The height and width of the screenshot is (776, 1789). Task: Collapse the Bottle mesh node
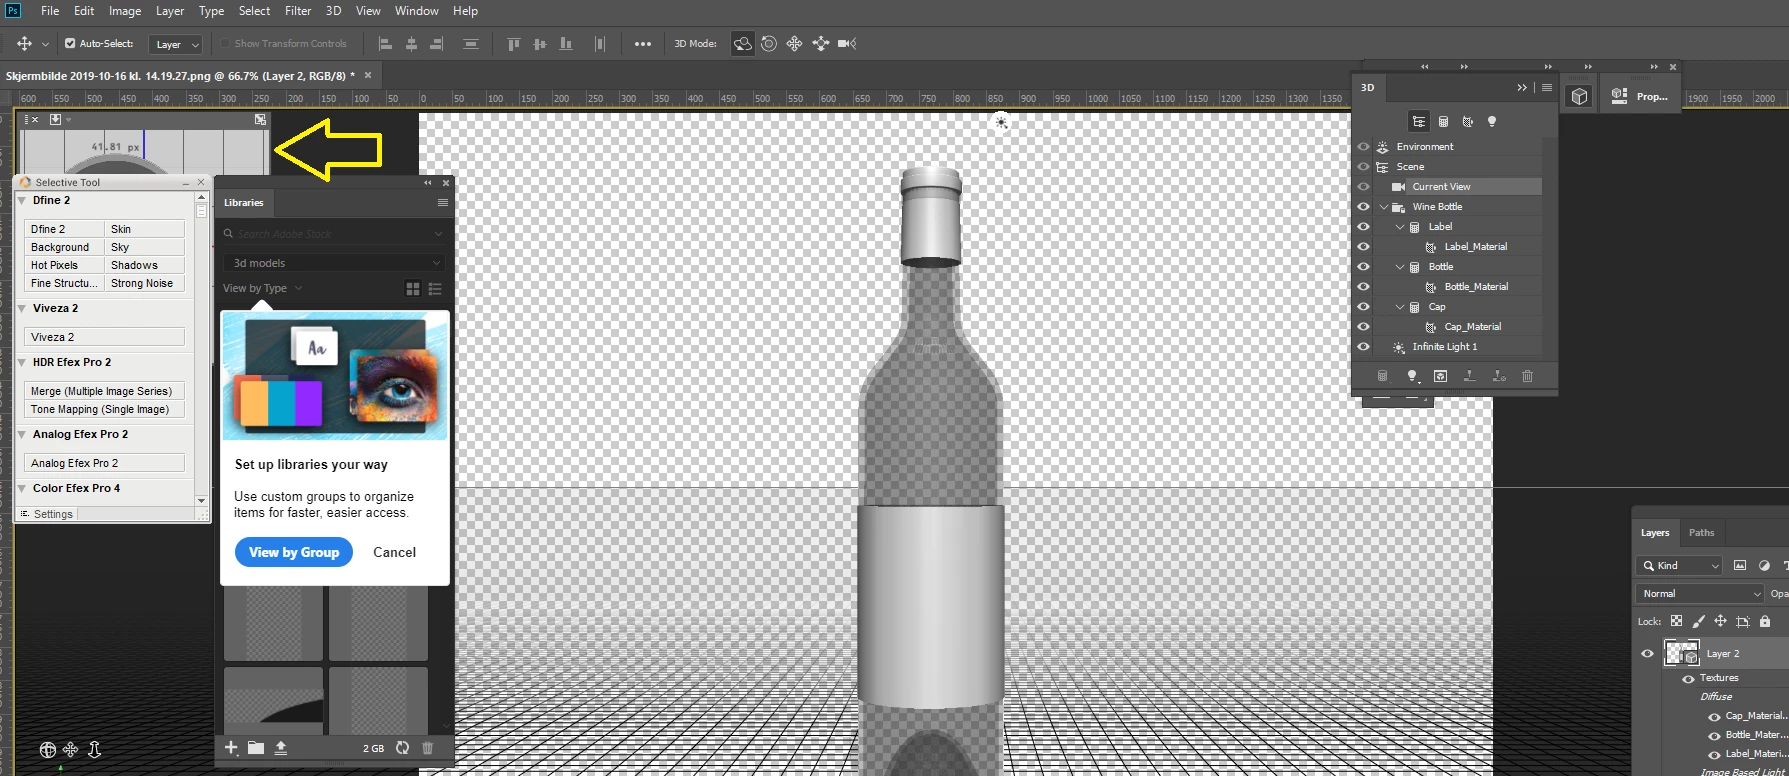(1400, 267)
